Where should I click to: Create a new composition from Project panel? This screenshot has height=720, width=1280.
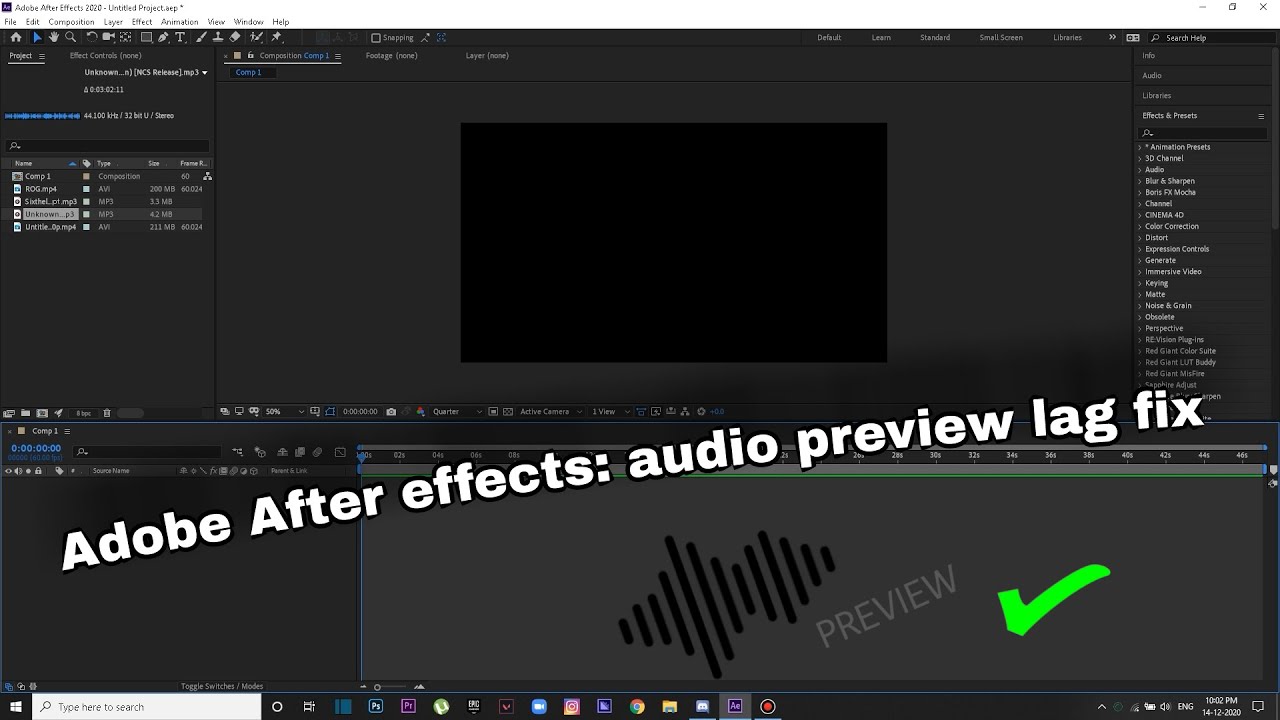pos(42,412)
